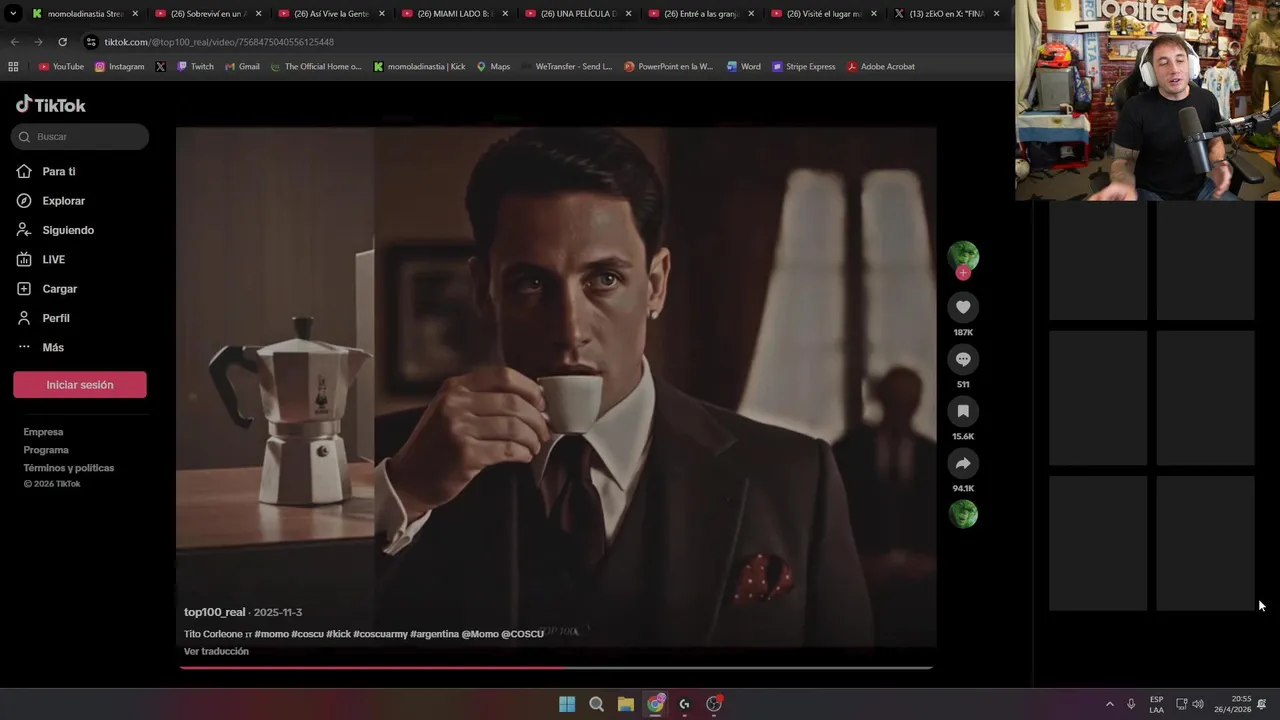1280x720 pixels.
Task: Click the #momo hashtag
Action: (271, 634)
